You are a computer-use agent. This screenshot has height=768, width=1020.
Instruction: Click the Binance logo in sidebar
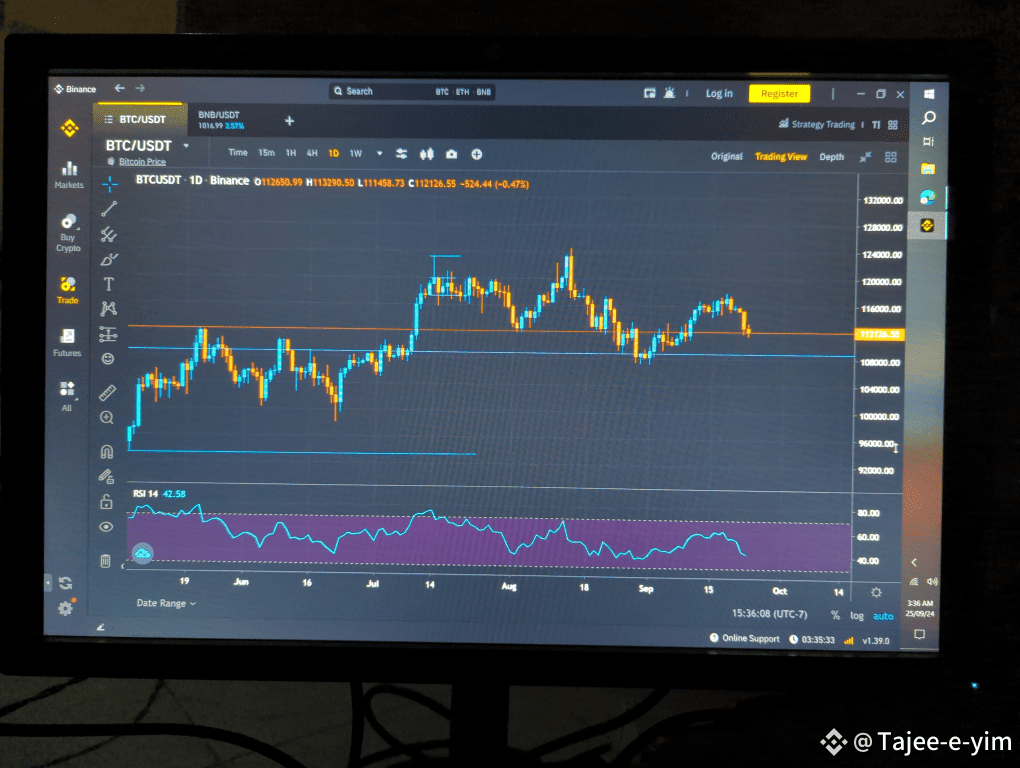[x=70, y=127]
